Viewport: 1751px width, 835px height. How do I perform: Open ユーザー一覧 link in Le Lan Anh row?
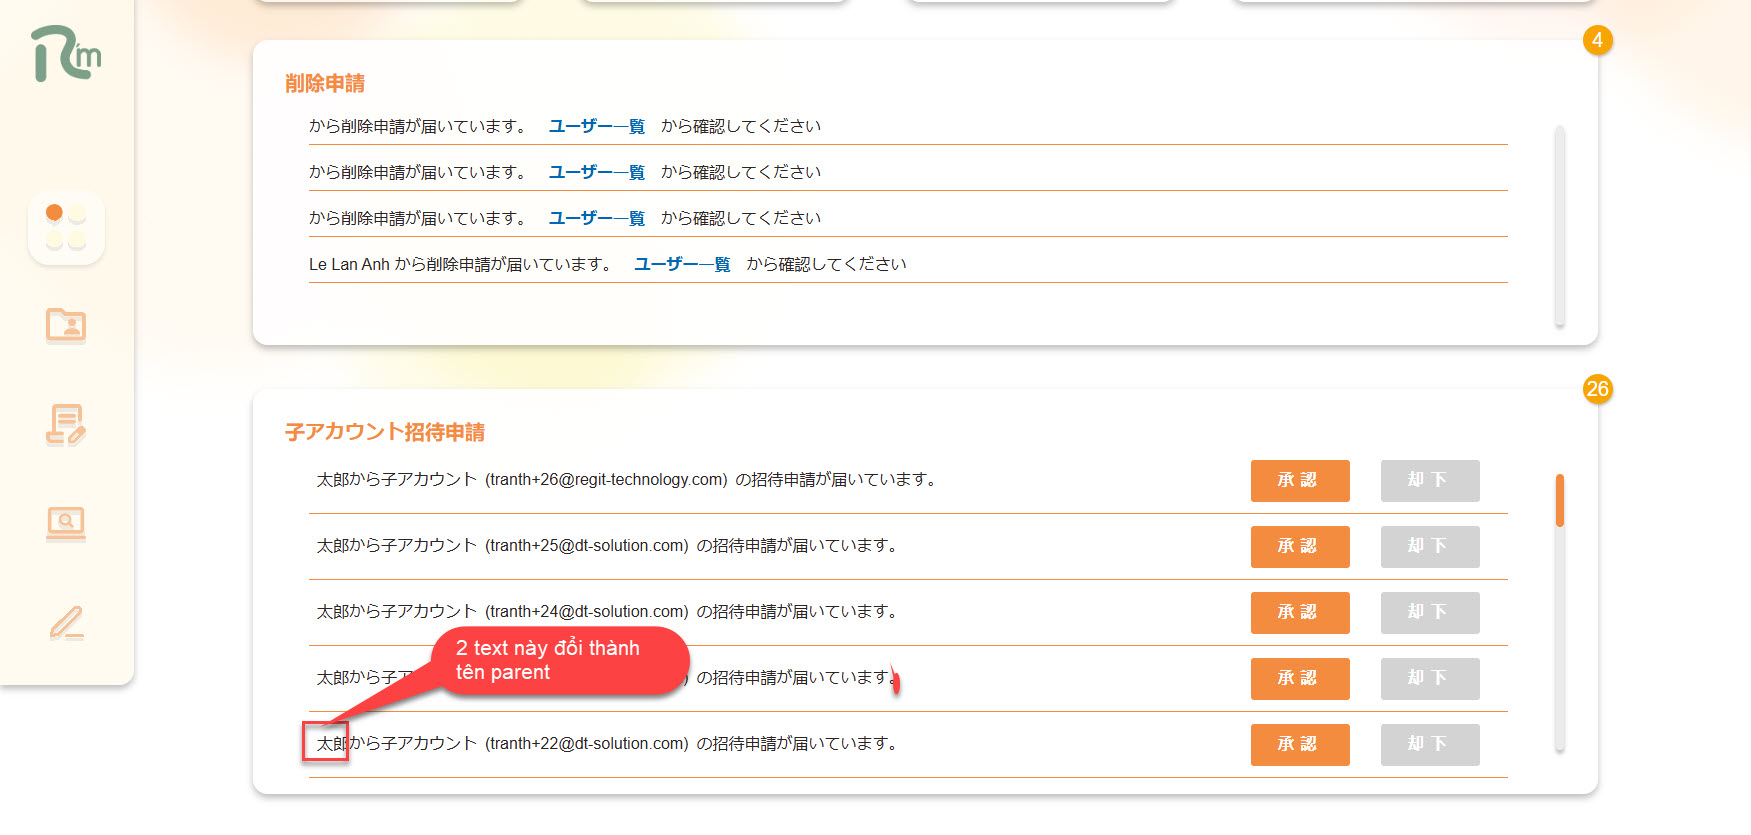click(x=682, y=264)
